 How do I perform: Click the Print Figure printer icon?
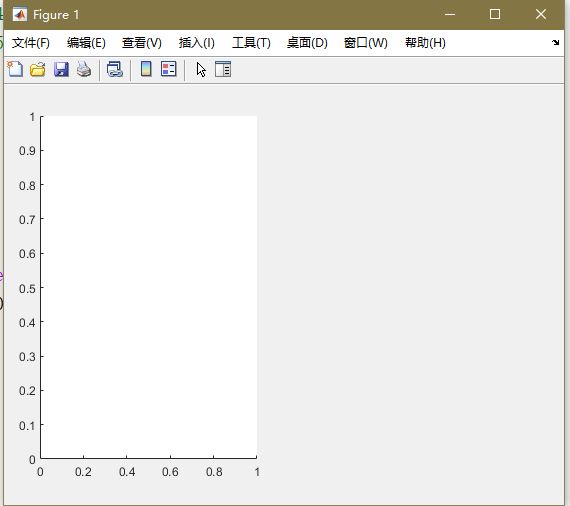84,69
